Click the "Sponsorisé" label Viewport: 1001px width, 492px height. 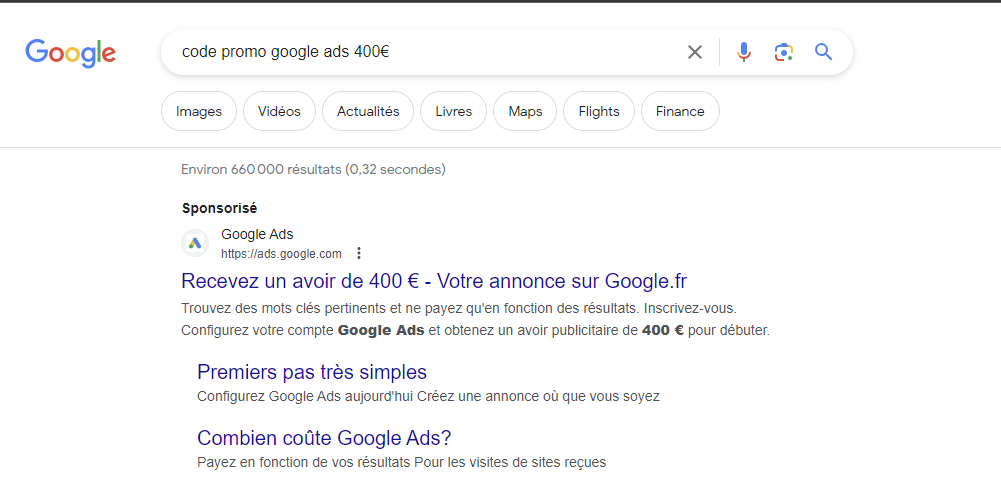(219, 208)
